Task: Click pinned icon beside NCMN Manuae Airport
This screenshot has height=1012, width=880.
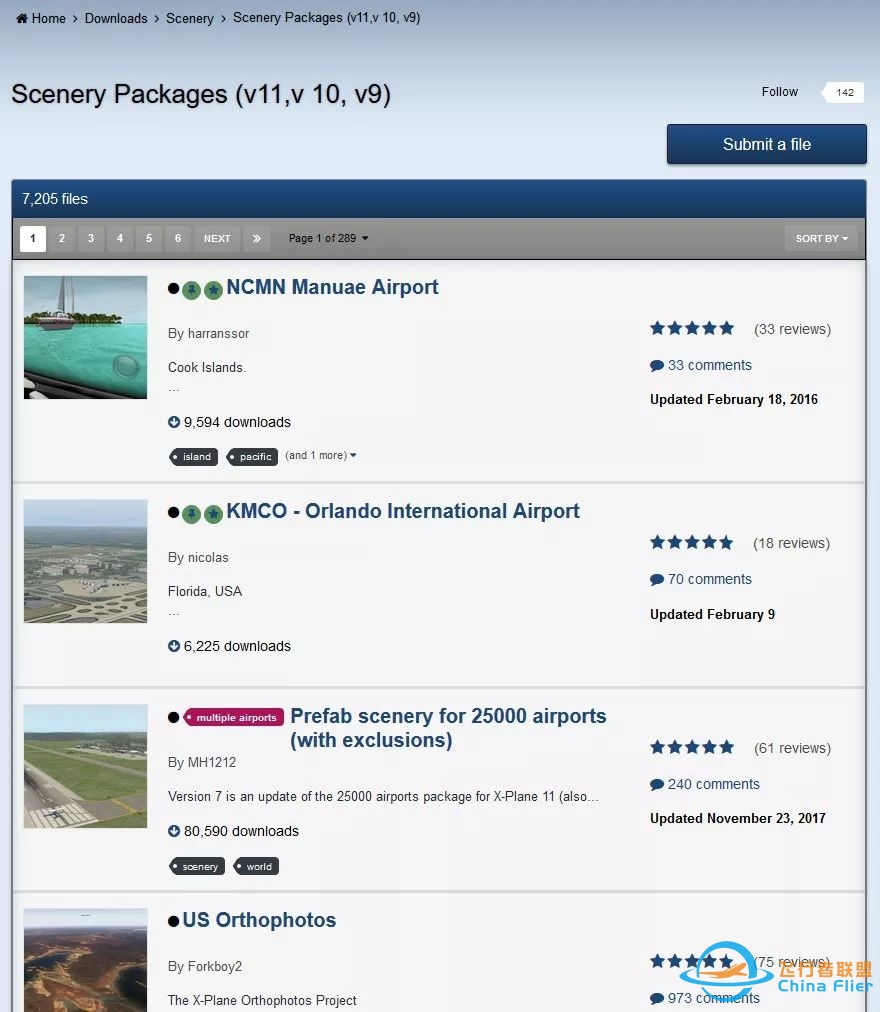Action: [x=192, y=290]
